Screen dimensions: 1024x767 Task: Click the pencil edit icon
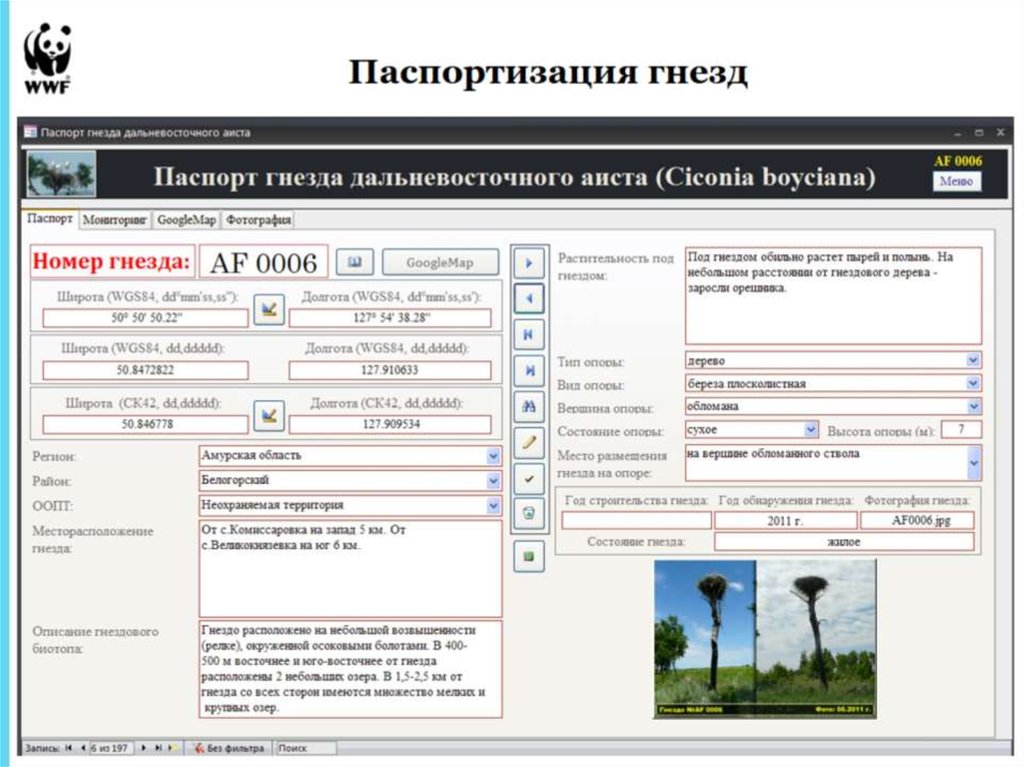coord(529,441)
